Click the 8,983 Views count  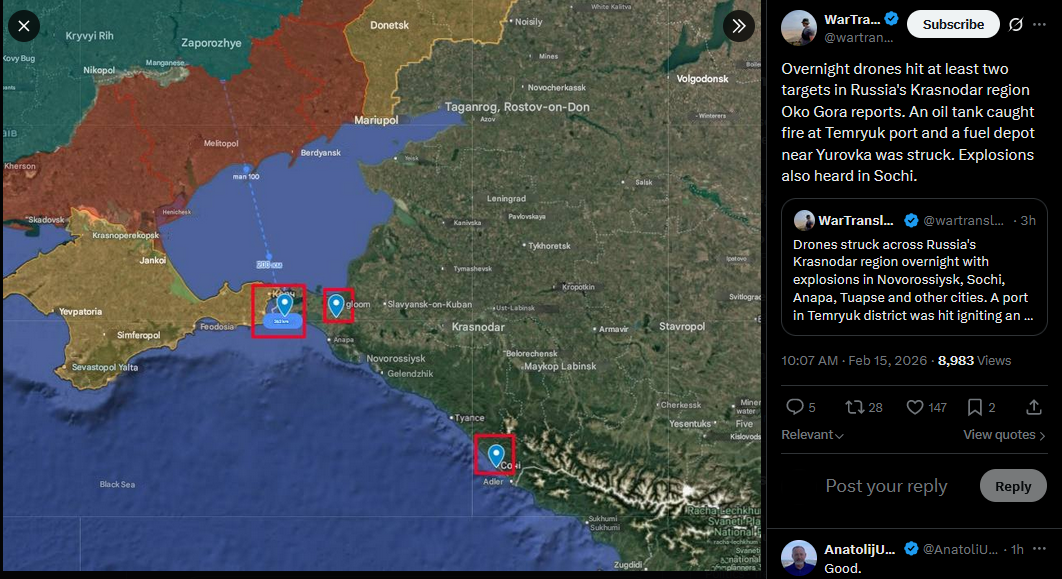(x=974, y=360)
